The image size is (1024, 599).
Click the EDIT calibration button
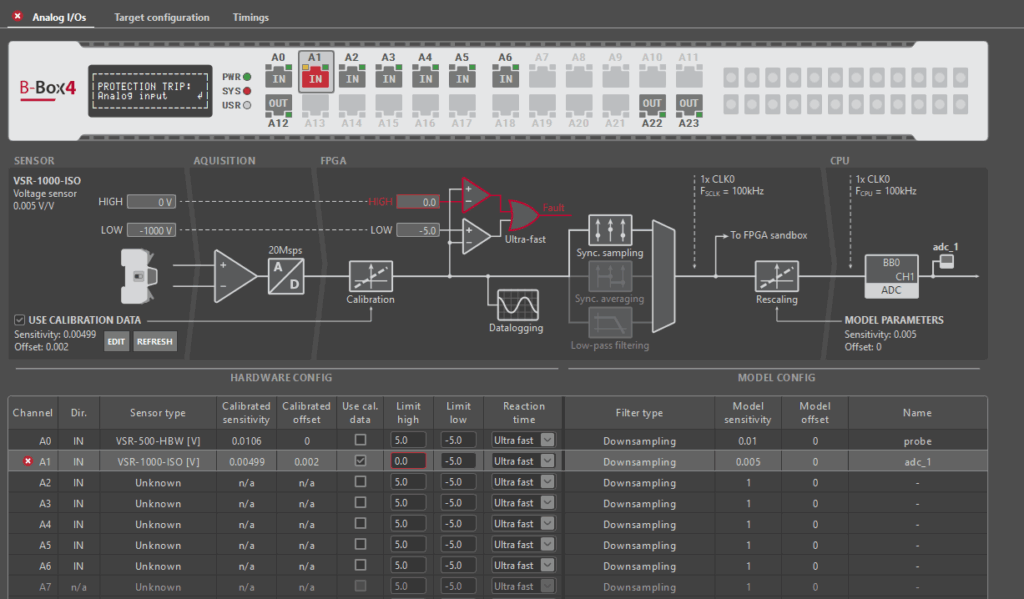click(x=116, y=341)
